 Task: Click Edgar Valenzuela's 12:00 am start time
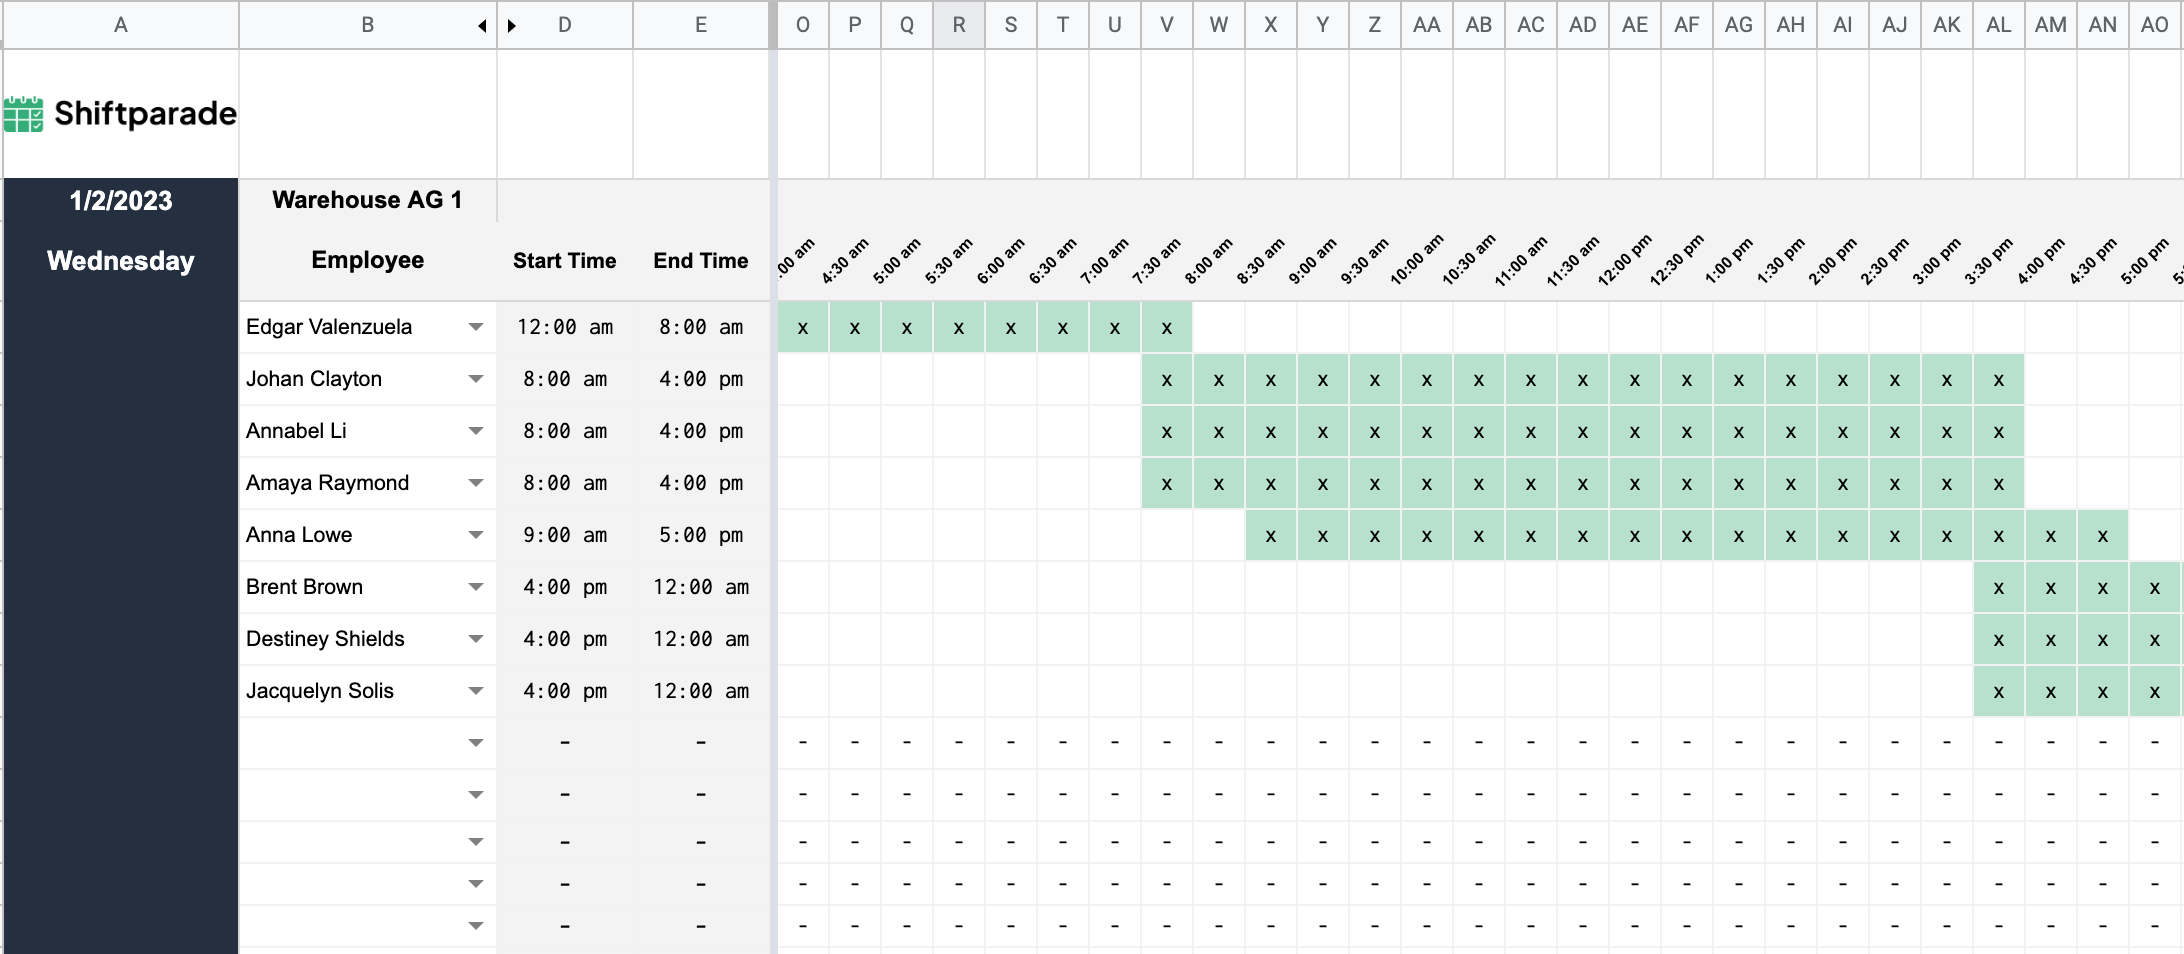(x=564, y=327)
